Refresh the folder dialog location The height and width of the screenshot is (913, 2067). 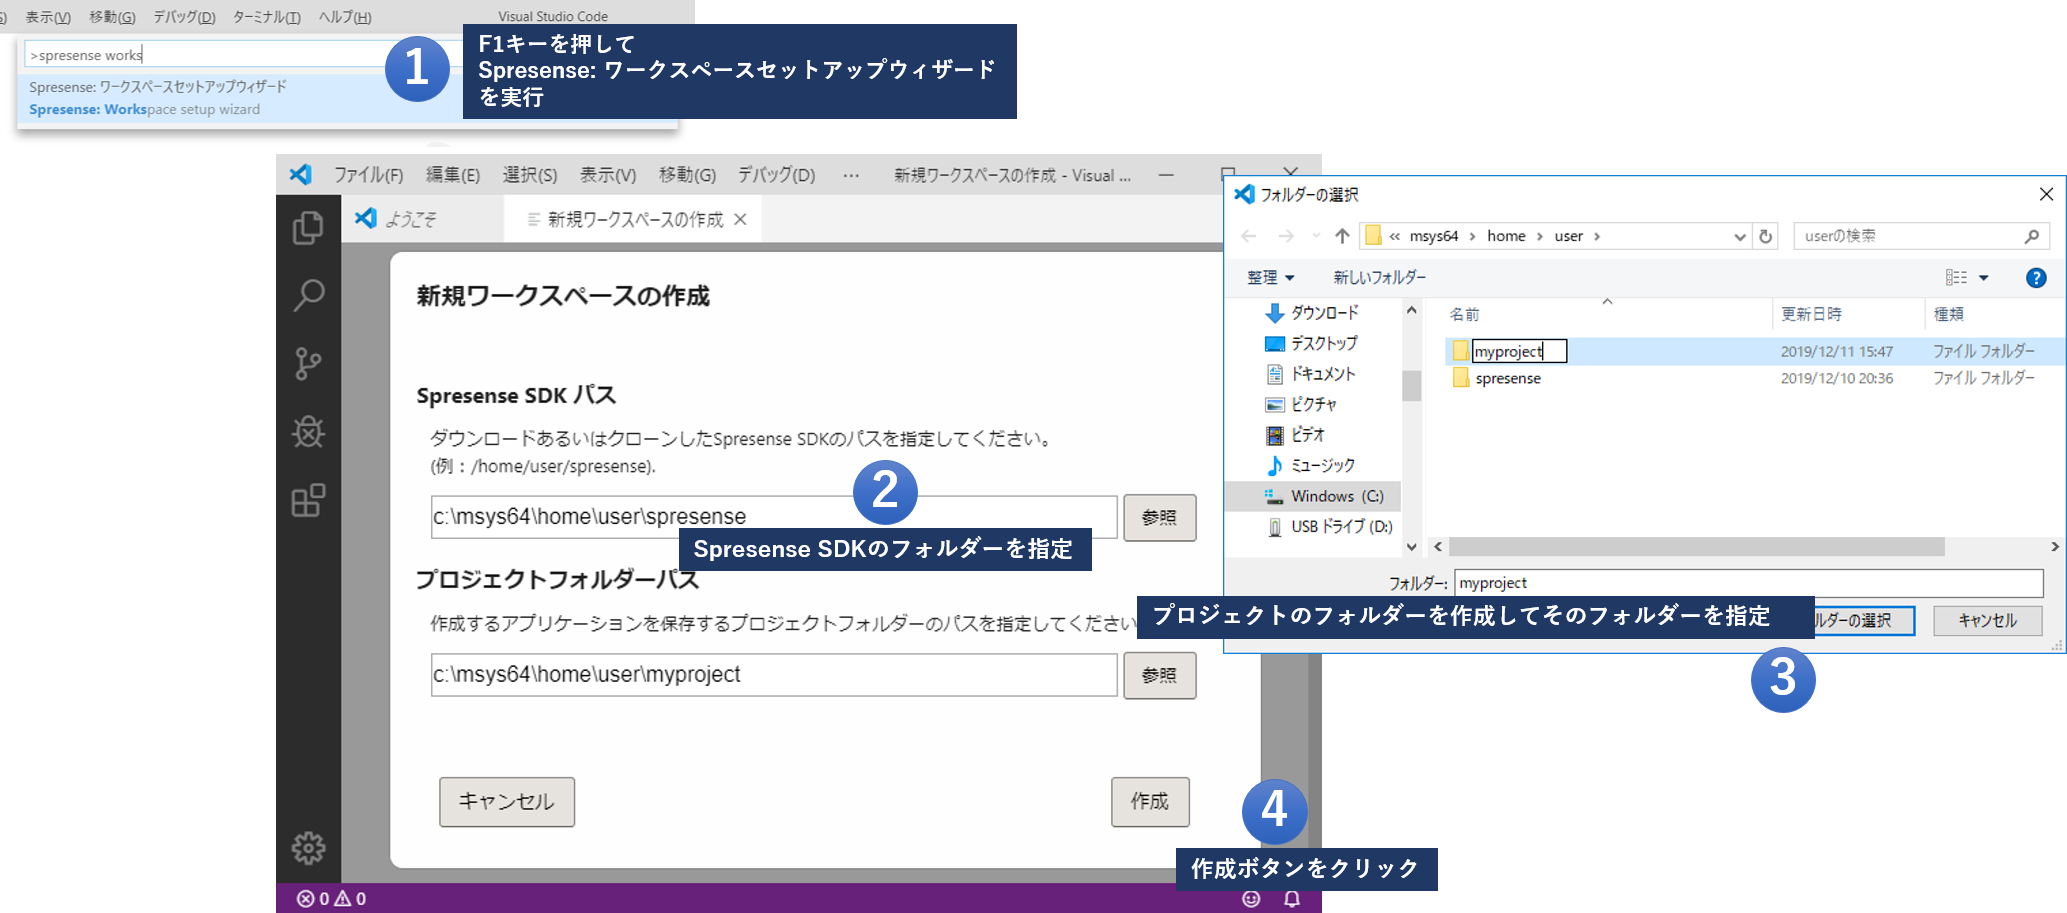point(1766,236)
